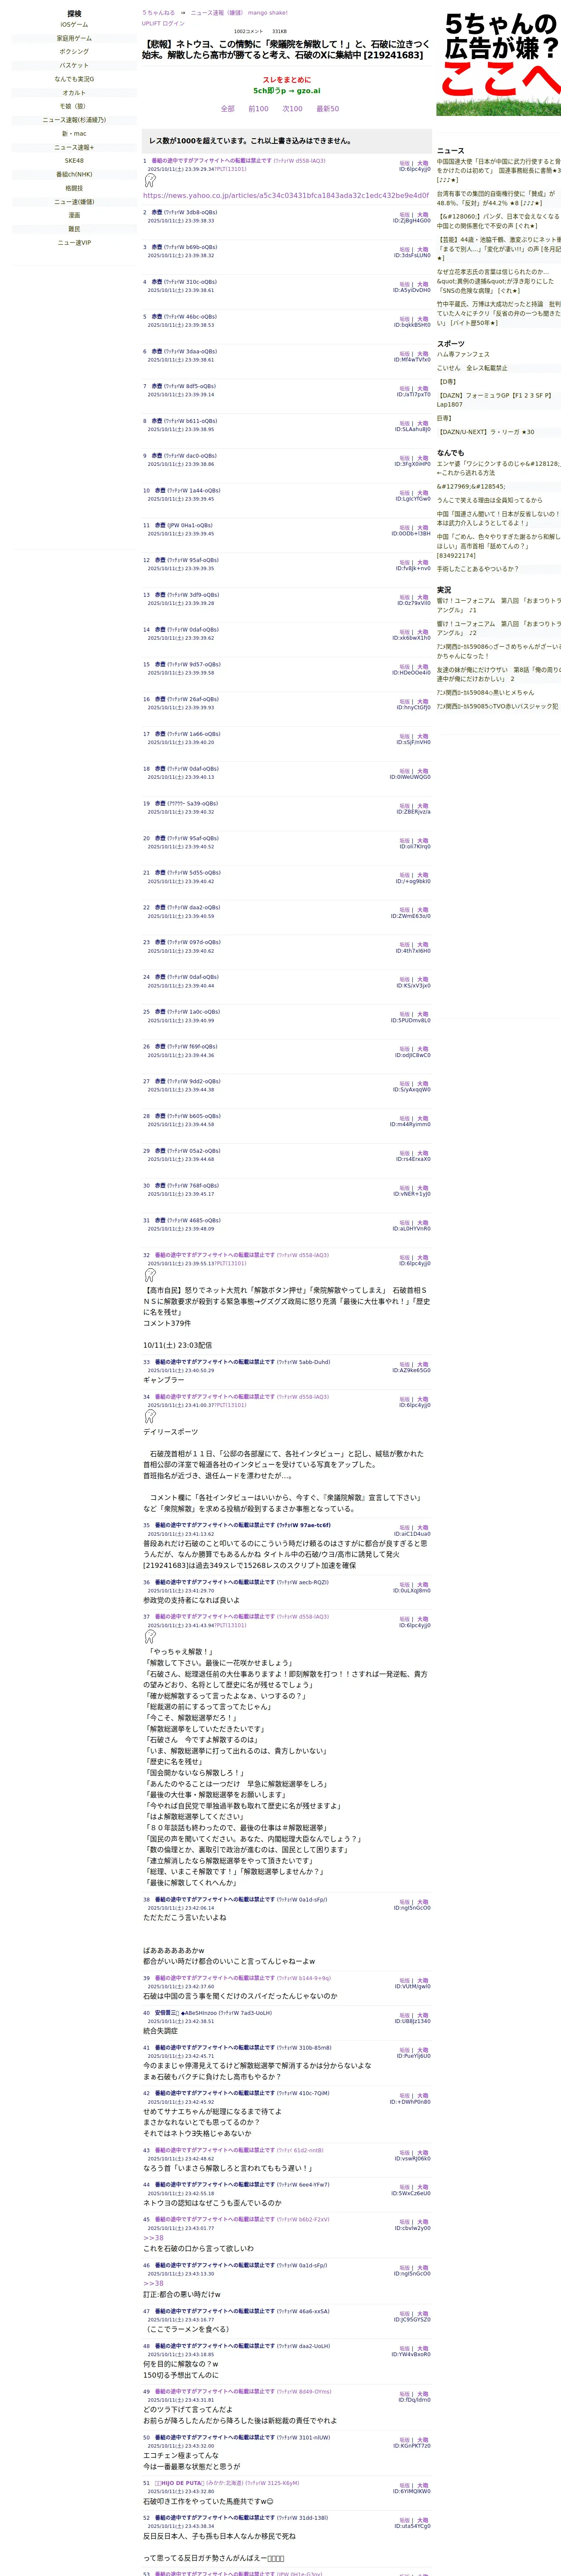Open 【DAZN/U-NEXT】ラ・リーガ link
Screen dimensions: 561x2576
(485, 432)
